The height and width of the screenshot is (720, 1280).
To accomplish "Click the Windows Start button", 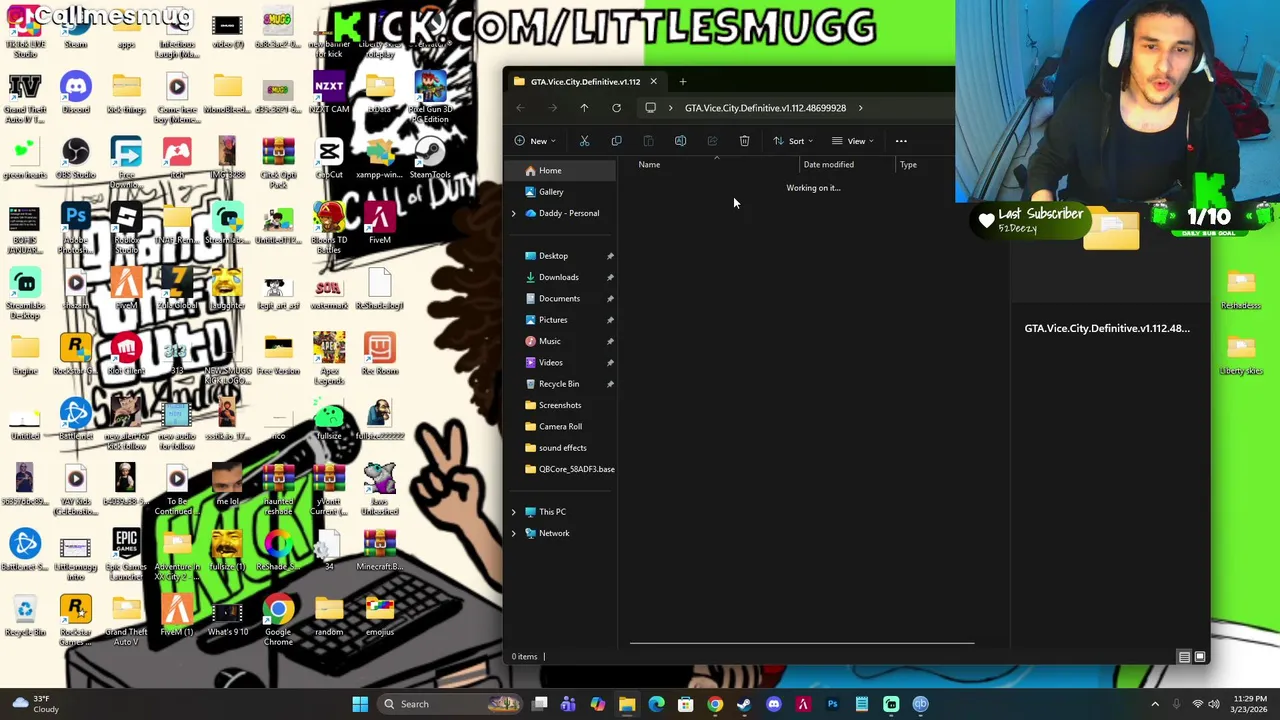I will [x=360, y=704].
